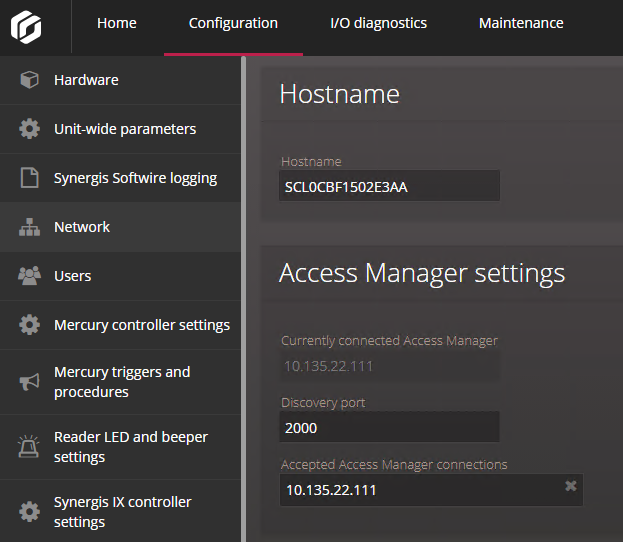The width and height of the screenshot is (623, 542).
Task: Open Reader LED and beeper settings
Action: 120,447
